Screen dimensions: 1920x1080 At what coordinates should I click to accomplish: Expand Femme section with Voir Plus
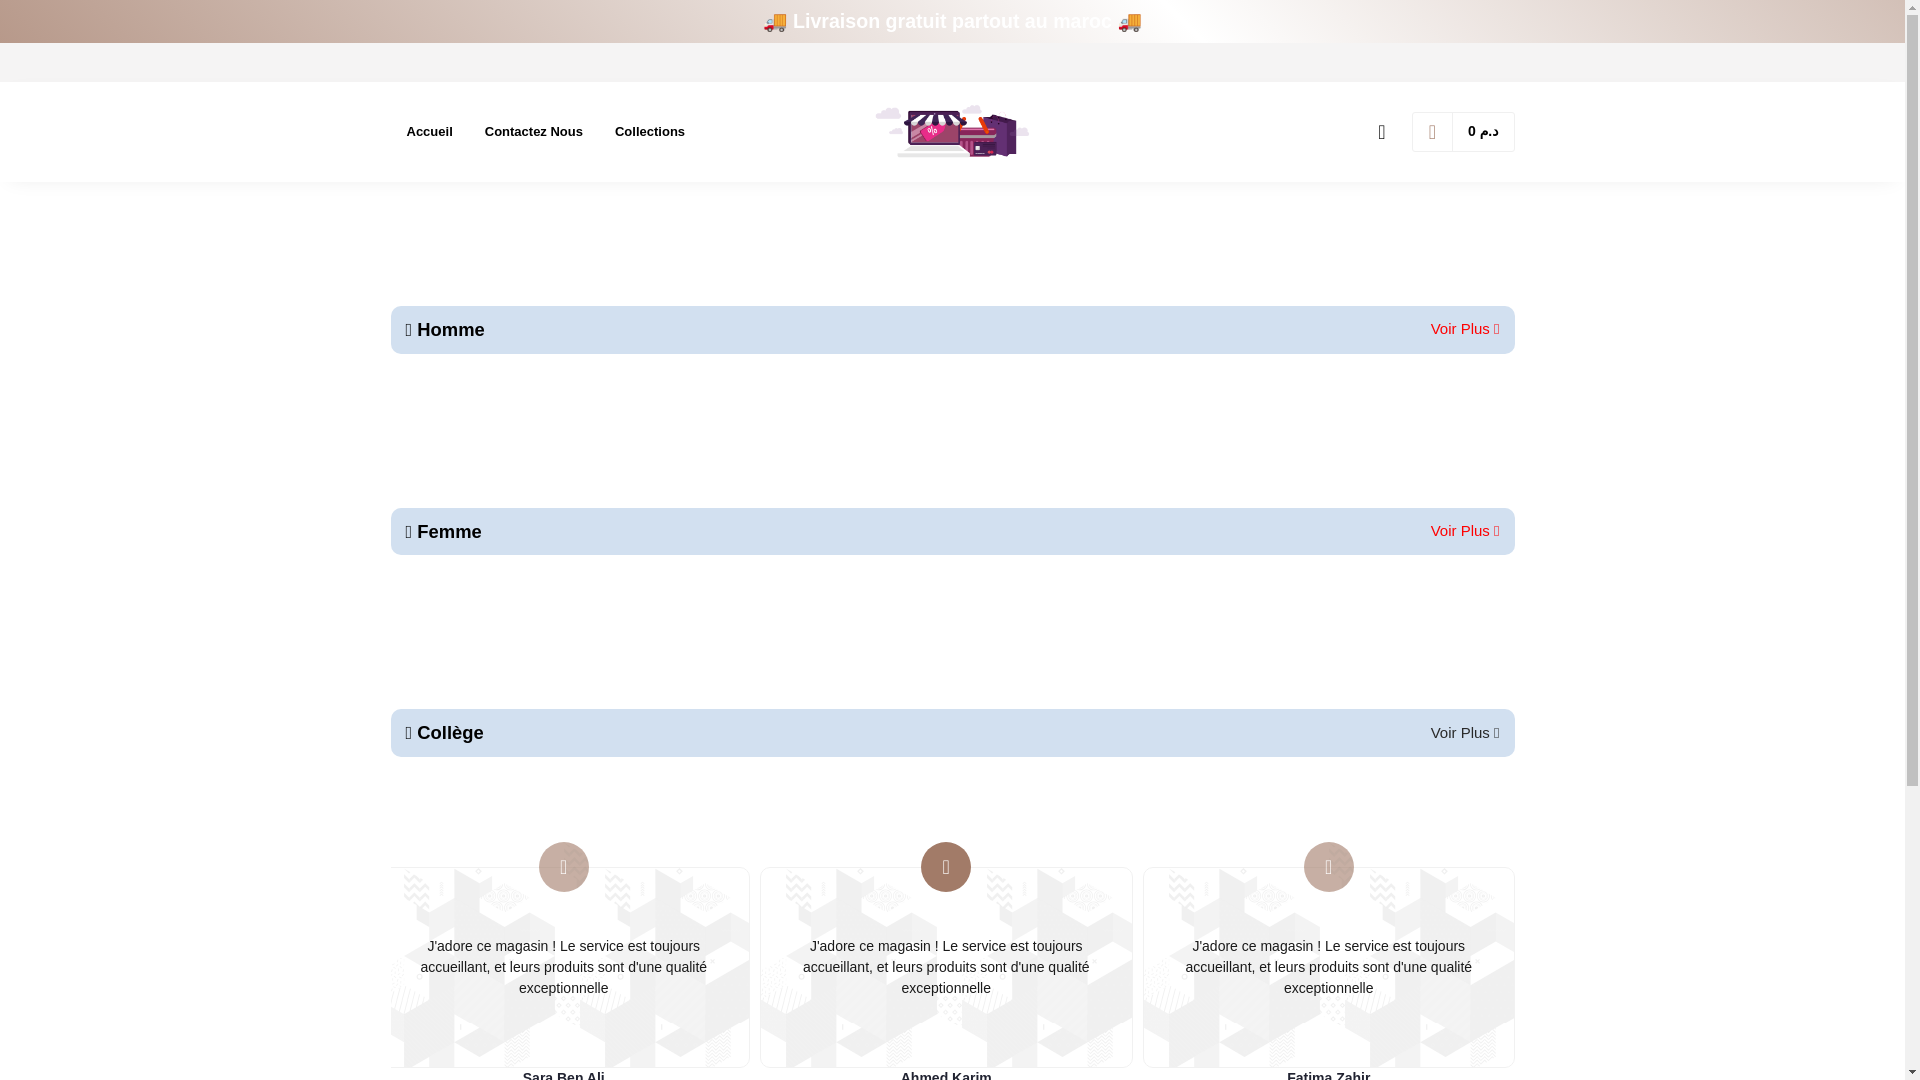pos(1464,531)
